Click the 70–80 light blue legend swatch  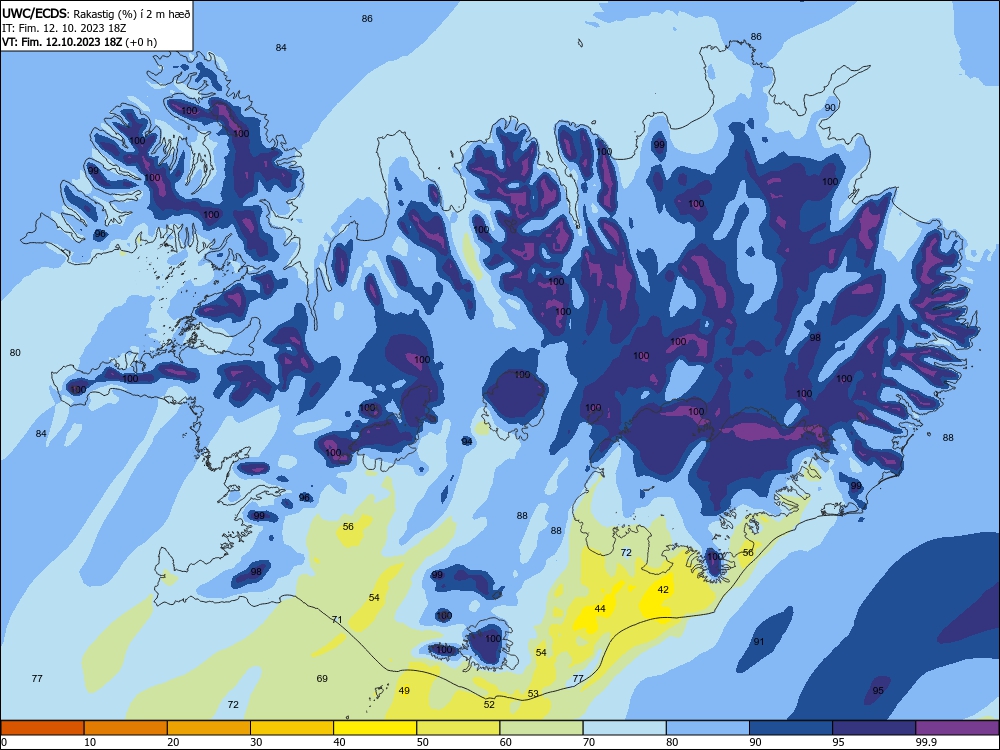point(624,728)
